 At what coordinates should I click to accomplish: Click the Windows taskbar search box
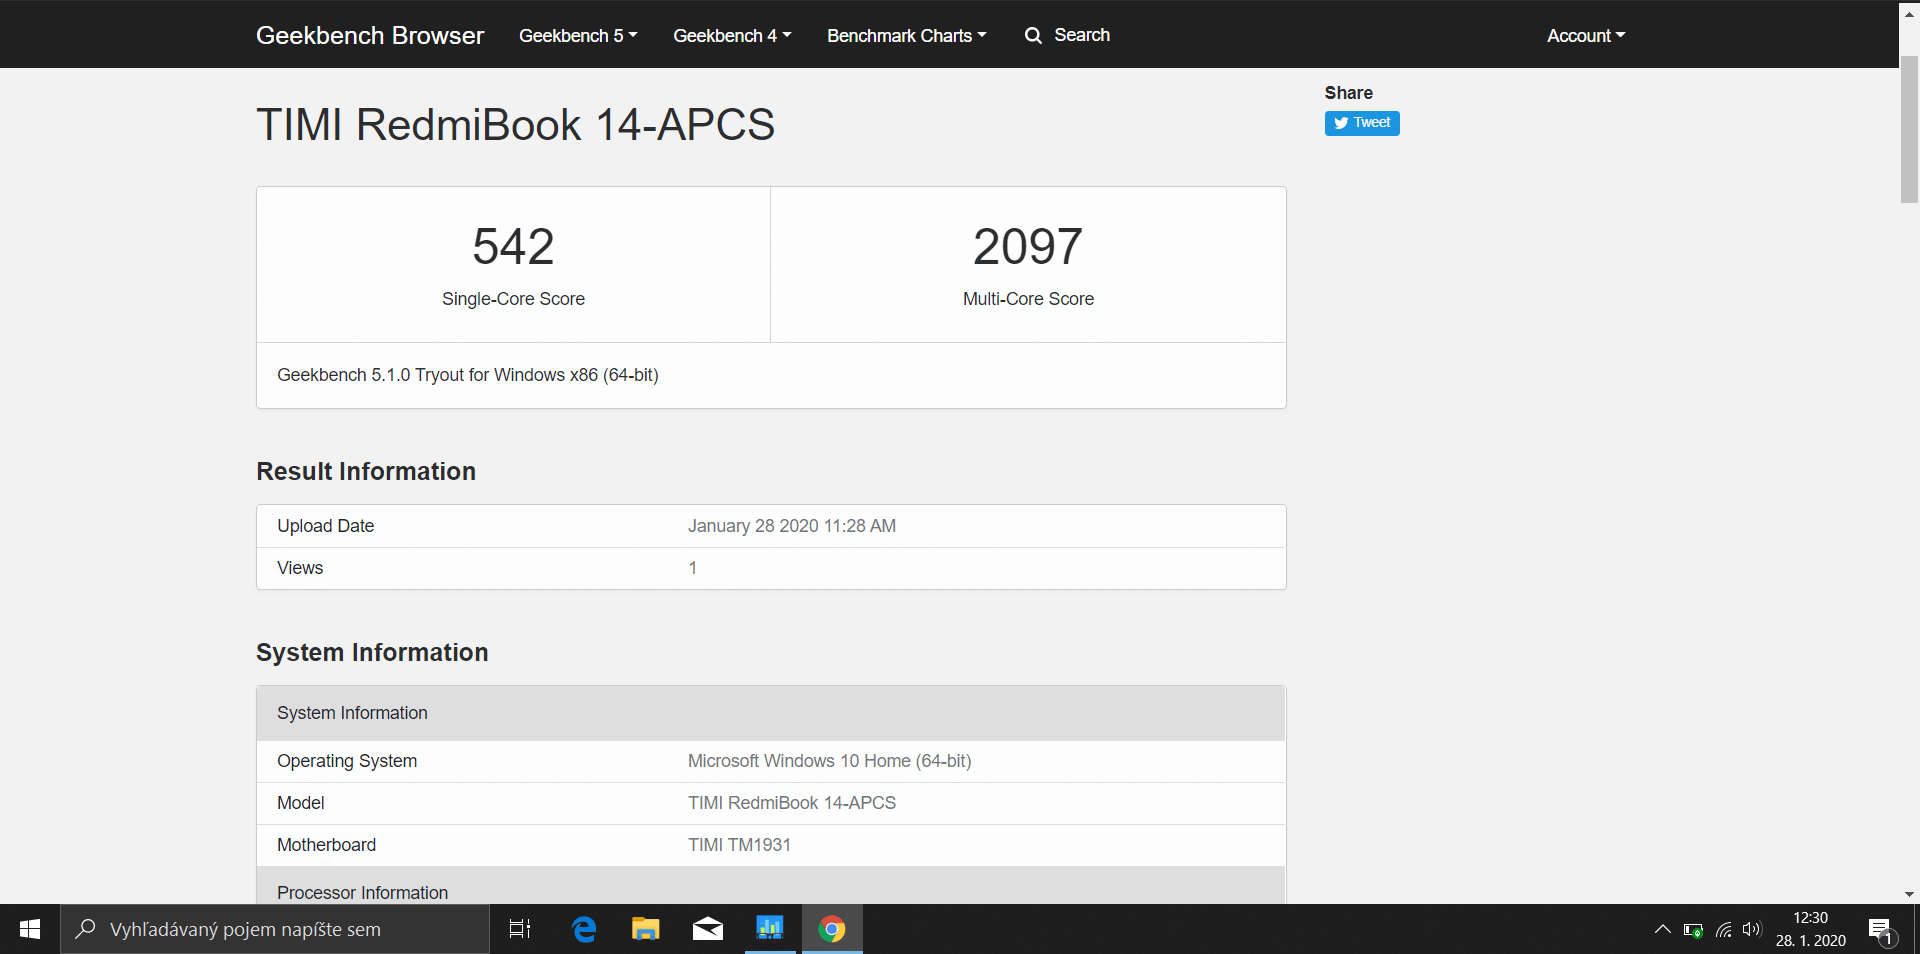275,929
